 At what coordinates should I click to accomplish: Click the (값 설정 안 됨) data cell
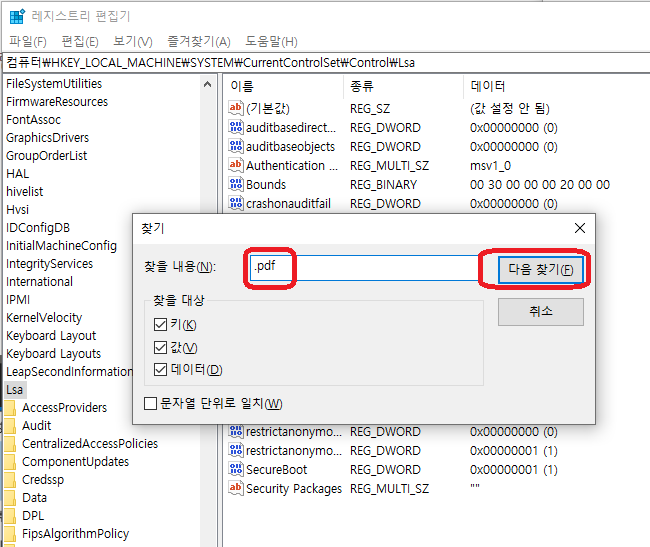(510, 109)
